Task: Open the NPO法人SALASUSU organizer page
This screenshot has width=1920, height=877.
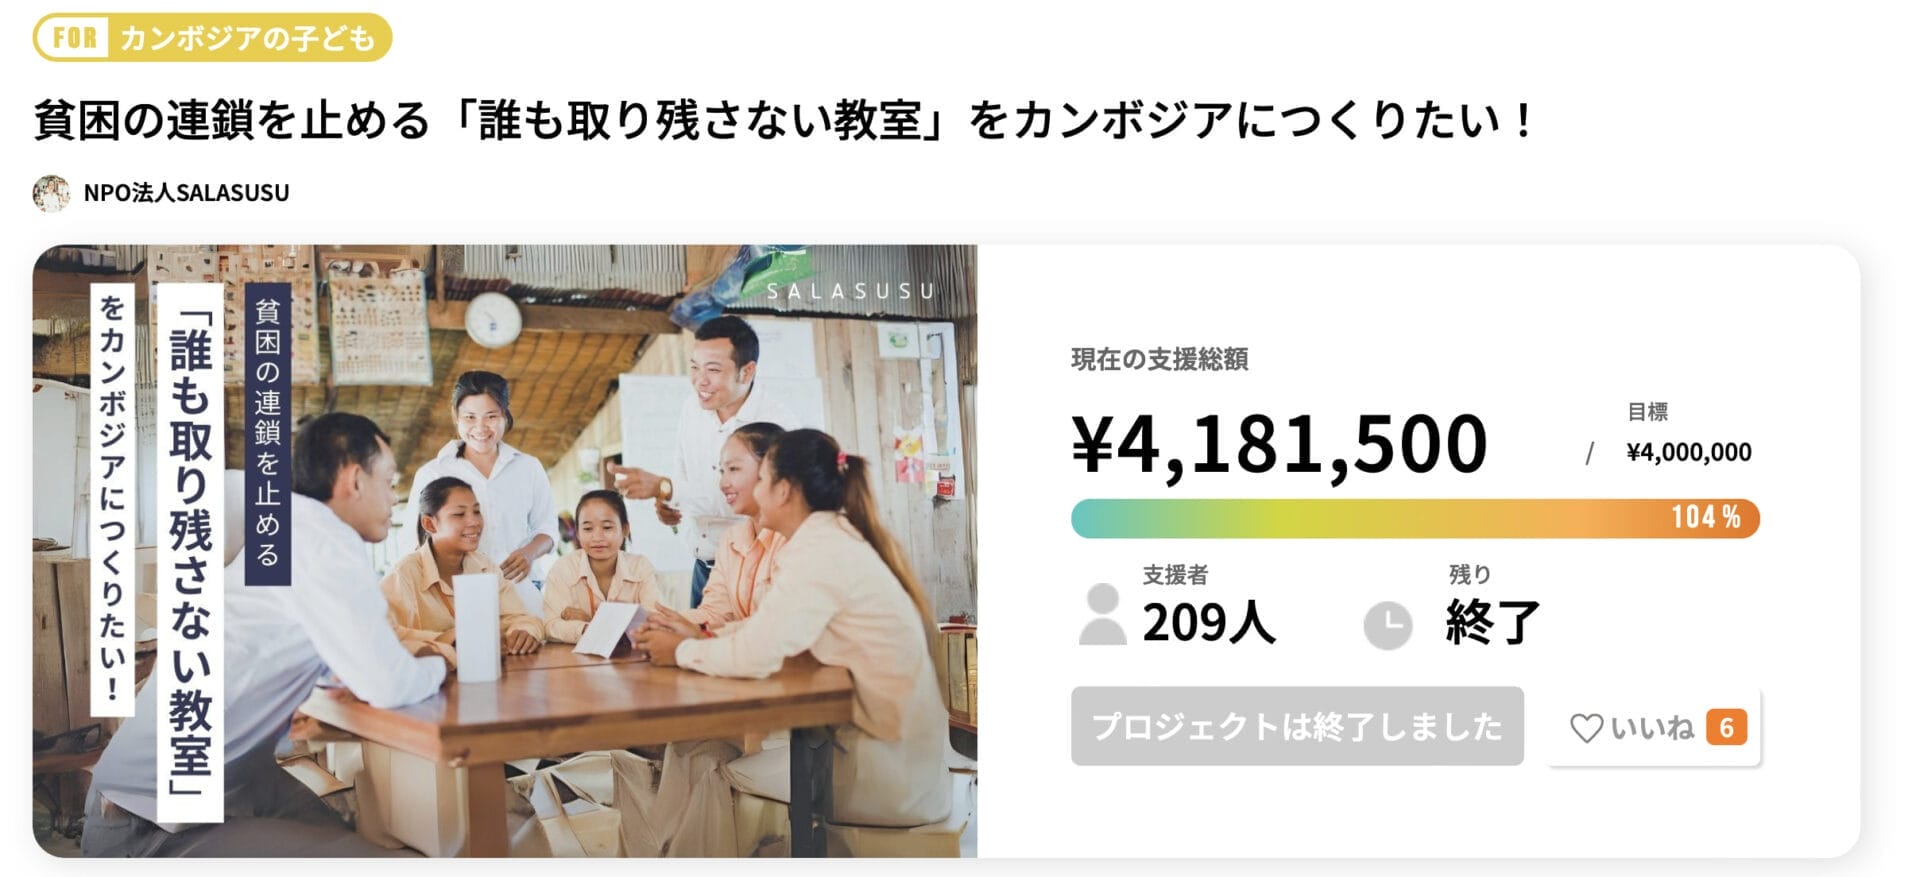Action: pyautogui.click(x=186, y=193)
